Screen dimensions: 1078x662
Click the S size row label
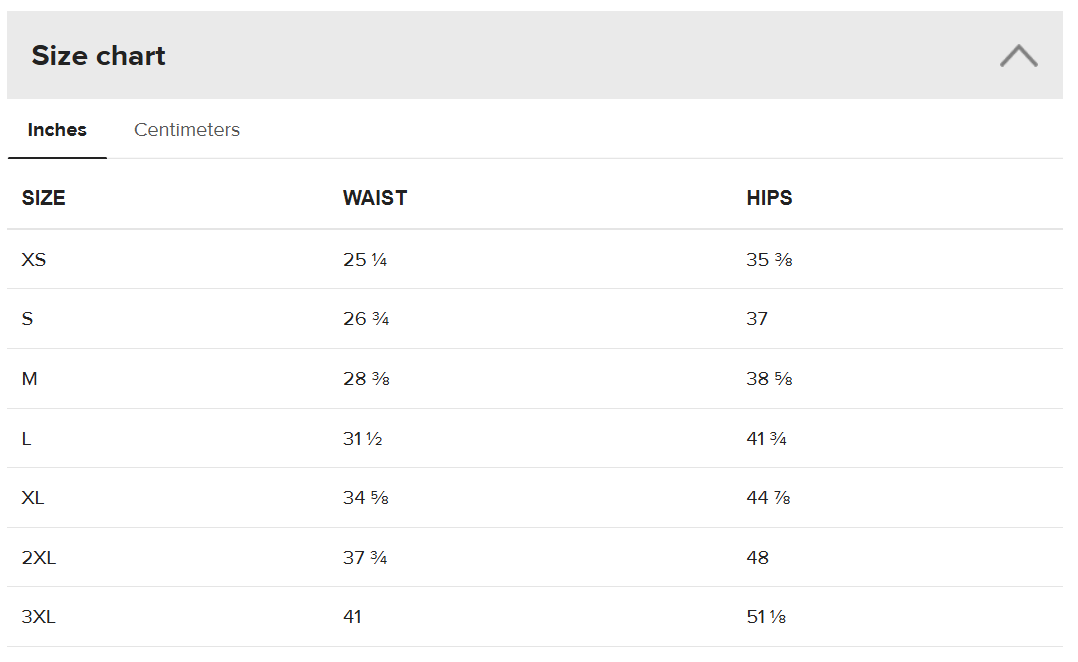[27, 319]
